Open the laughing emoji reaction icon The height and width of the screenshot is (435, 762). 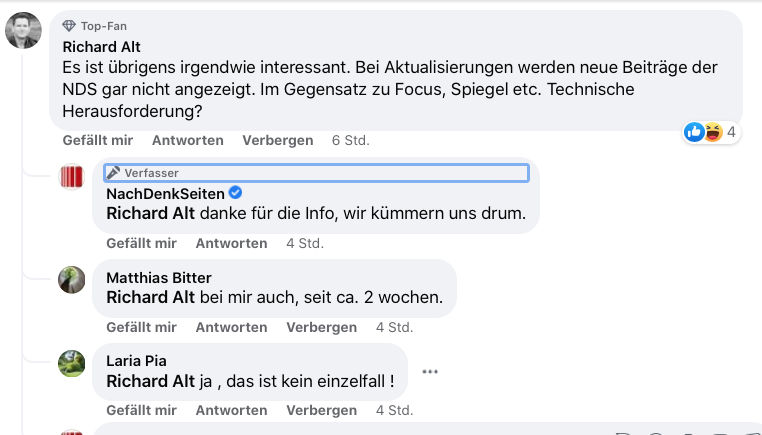(713, 132)
